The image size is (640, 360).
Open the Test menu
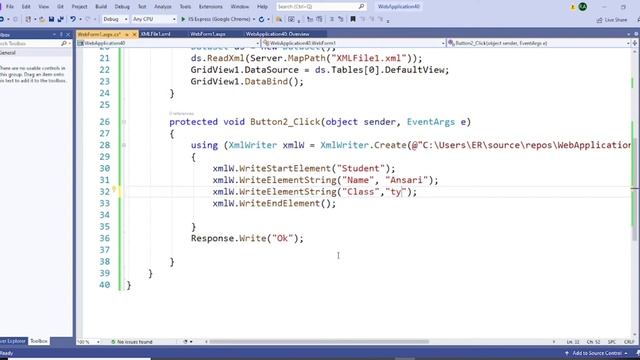point(142,7)
